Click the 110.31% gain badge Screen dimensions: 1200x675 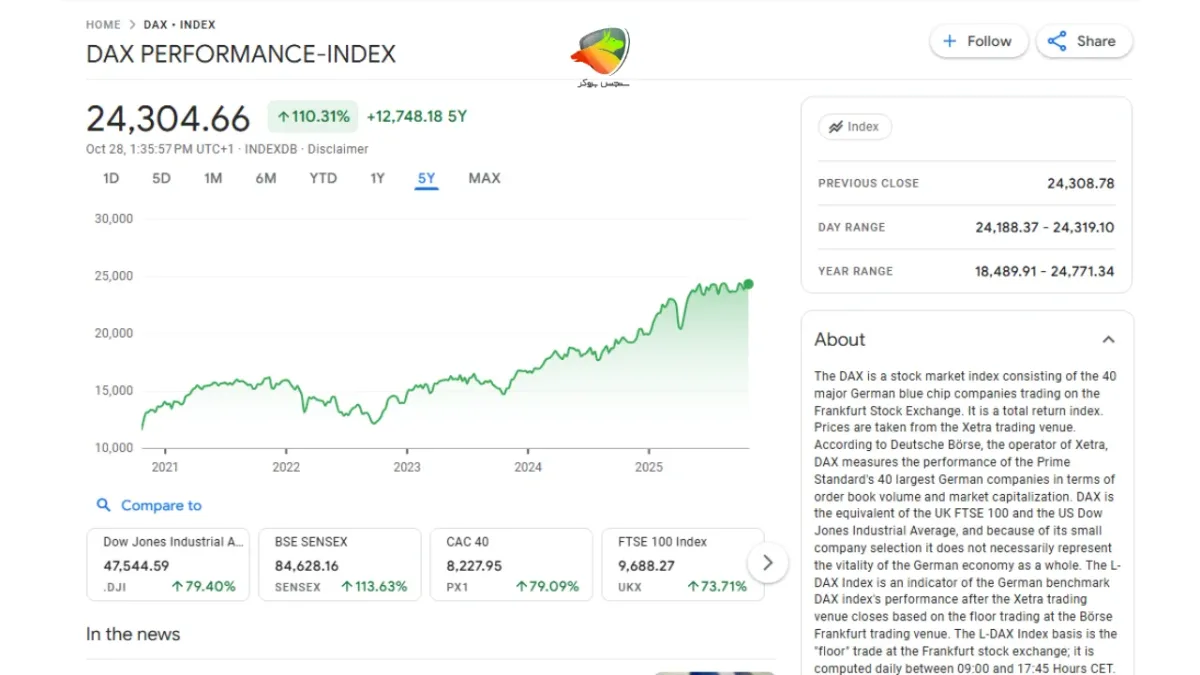(x=313, y=116)
